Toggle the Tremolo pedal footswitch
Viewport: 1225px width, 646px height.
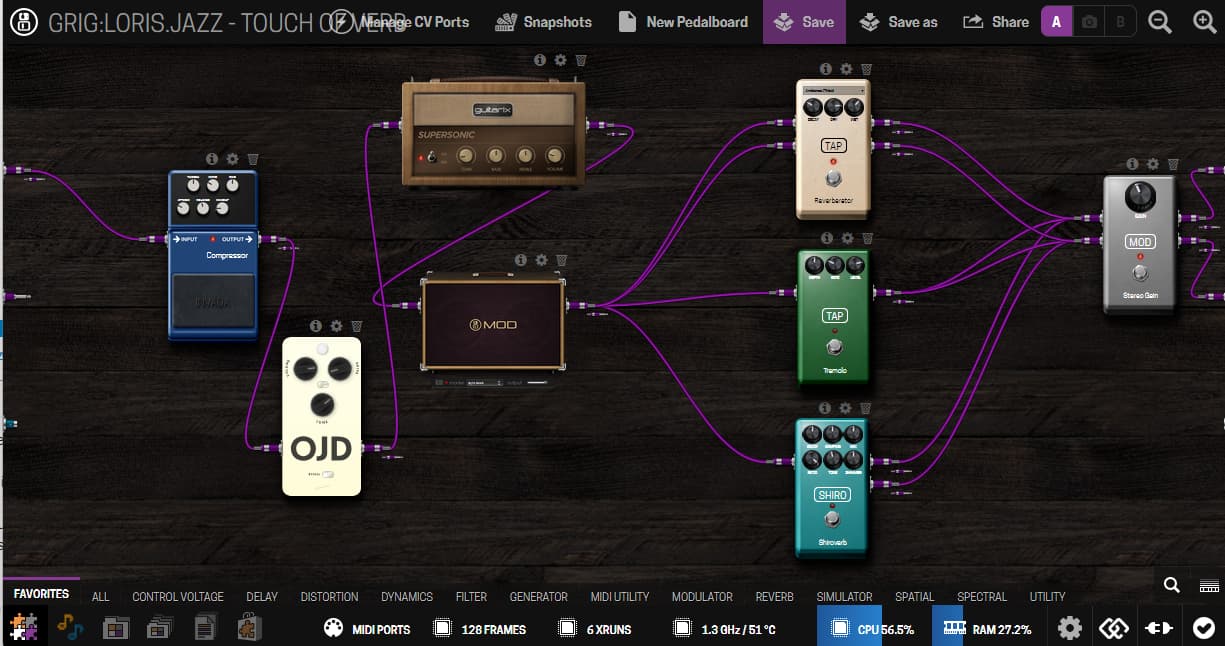(x=833, y=347)
